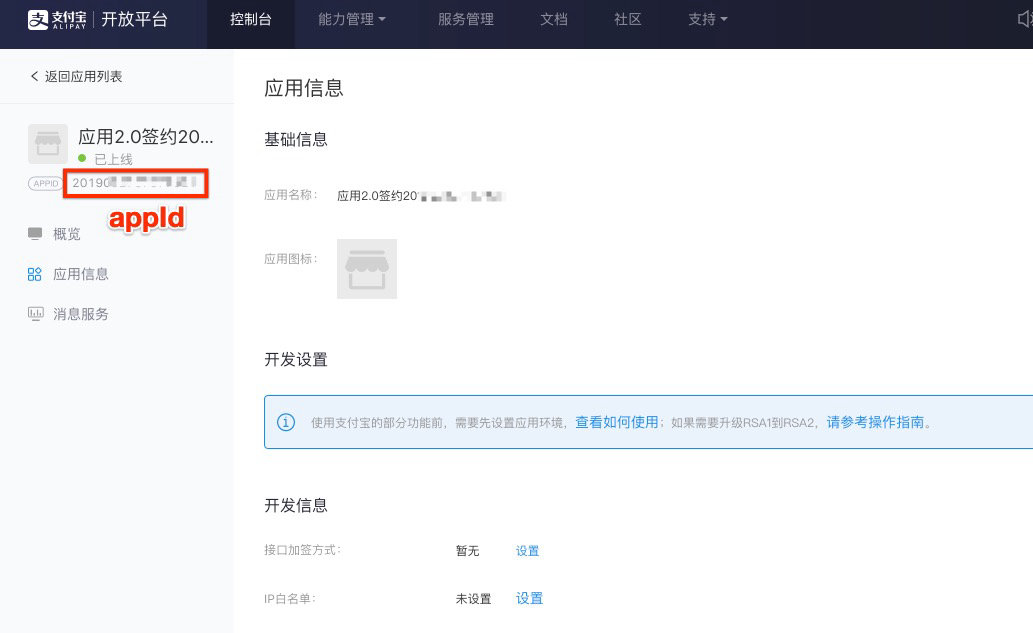Viewport: 1033px width, 633px height.
Task: Open the 请参考操作指南 link
Action: coord(874,422)
